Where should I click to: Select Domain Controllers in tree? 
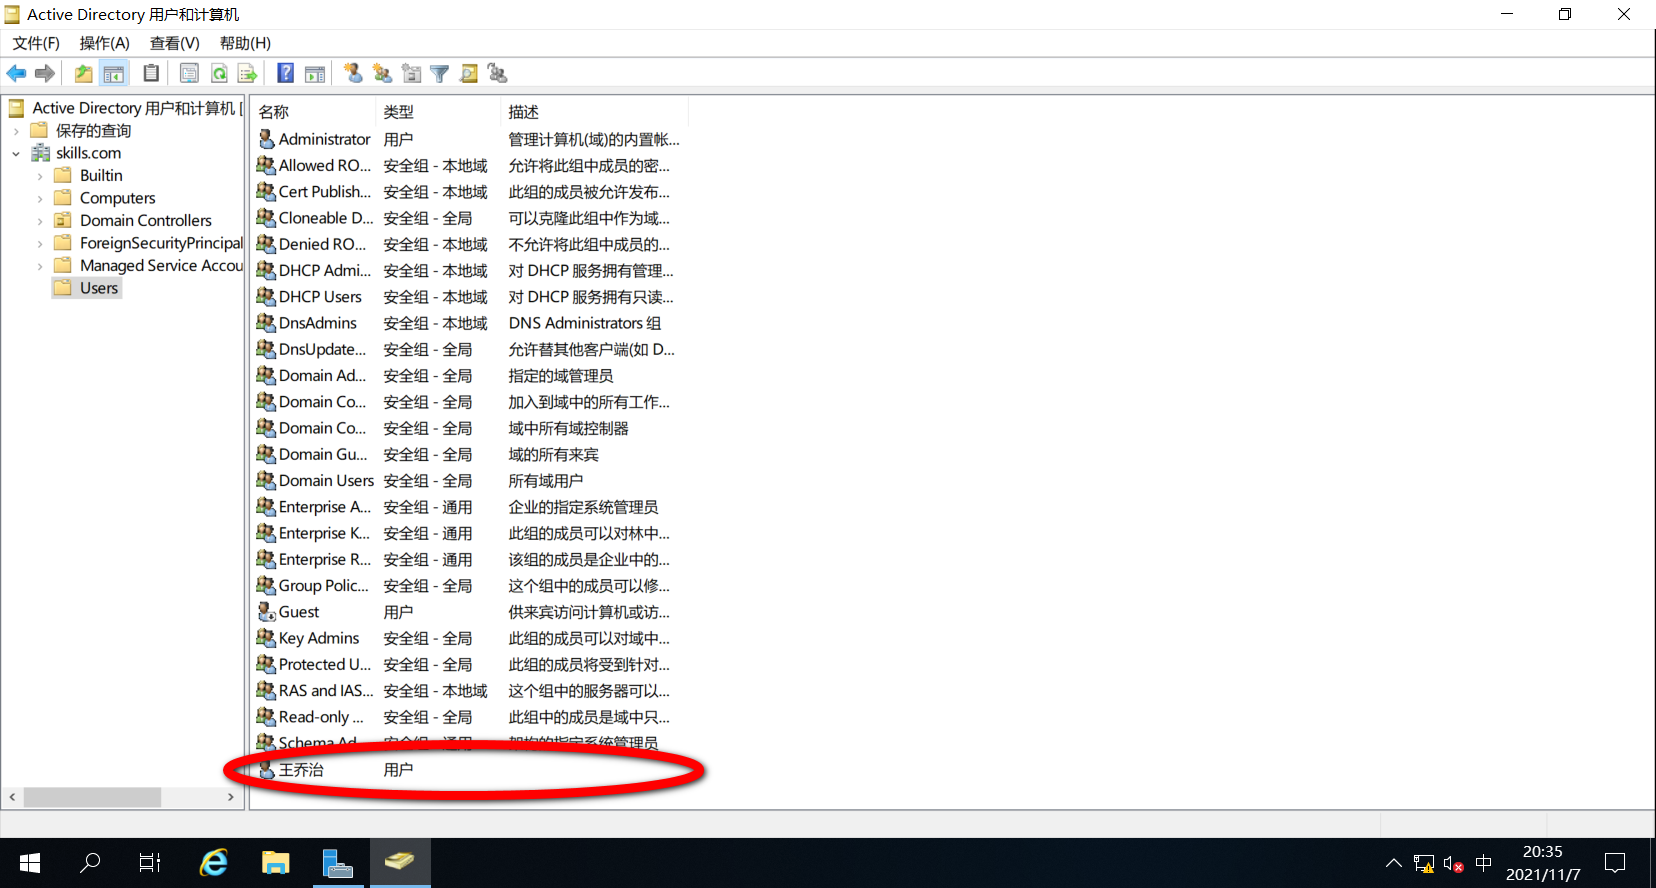point(145,221)
